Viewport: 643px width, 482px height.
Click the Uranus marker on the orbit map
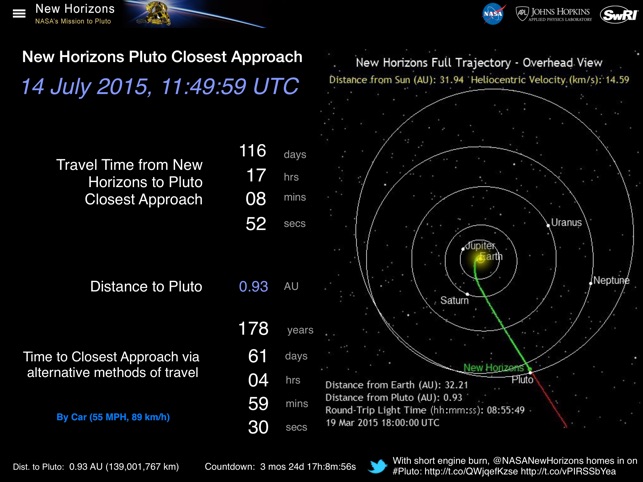(548, 225)
